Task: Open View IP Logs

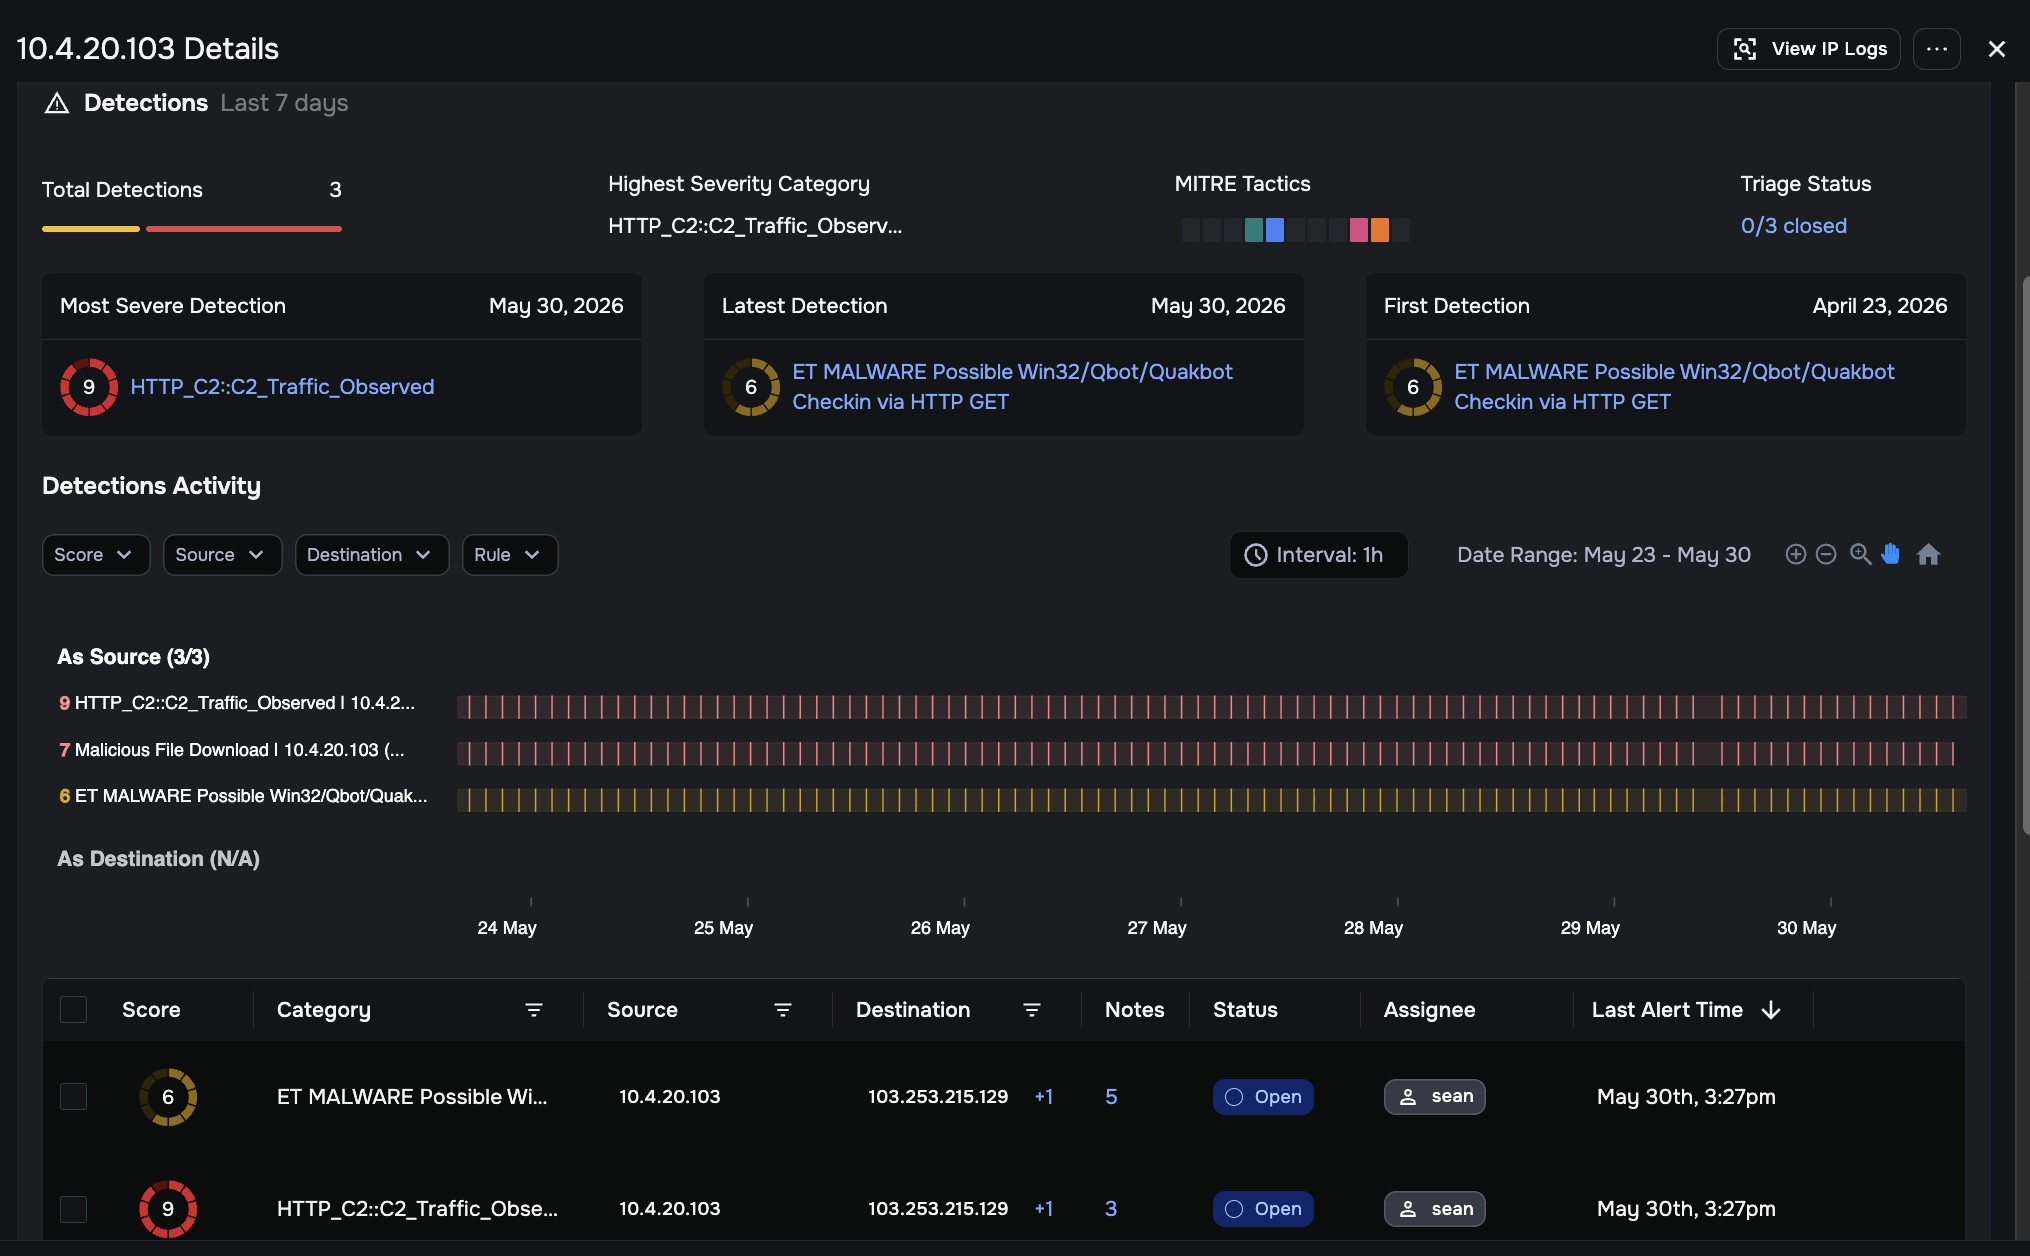Action: click(x=1808, y=49)
